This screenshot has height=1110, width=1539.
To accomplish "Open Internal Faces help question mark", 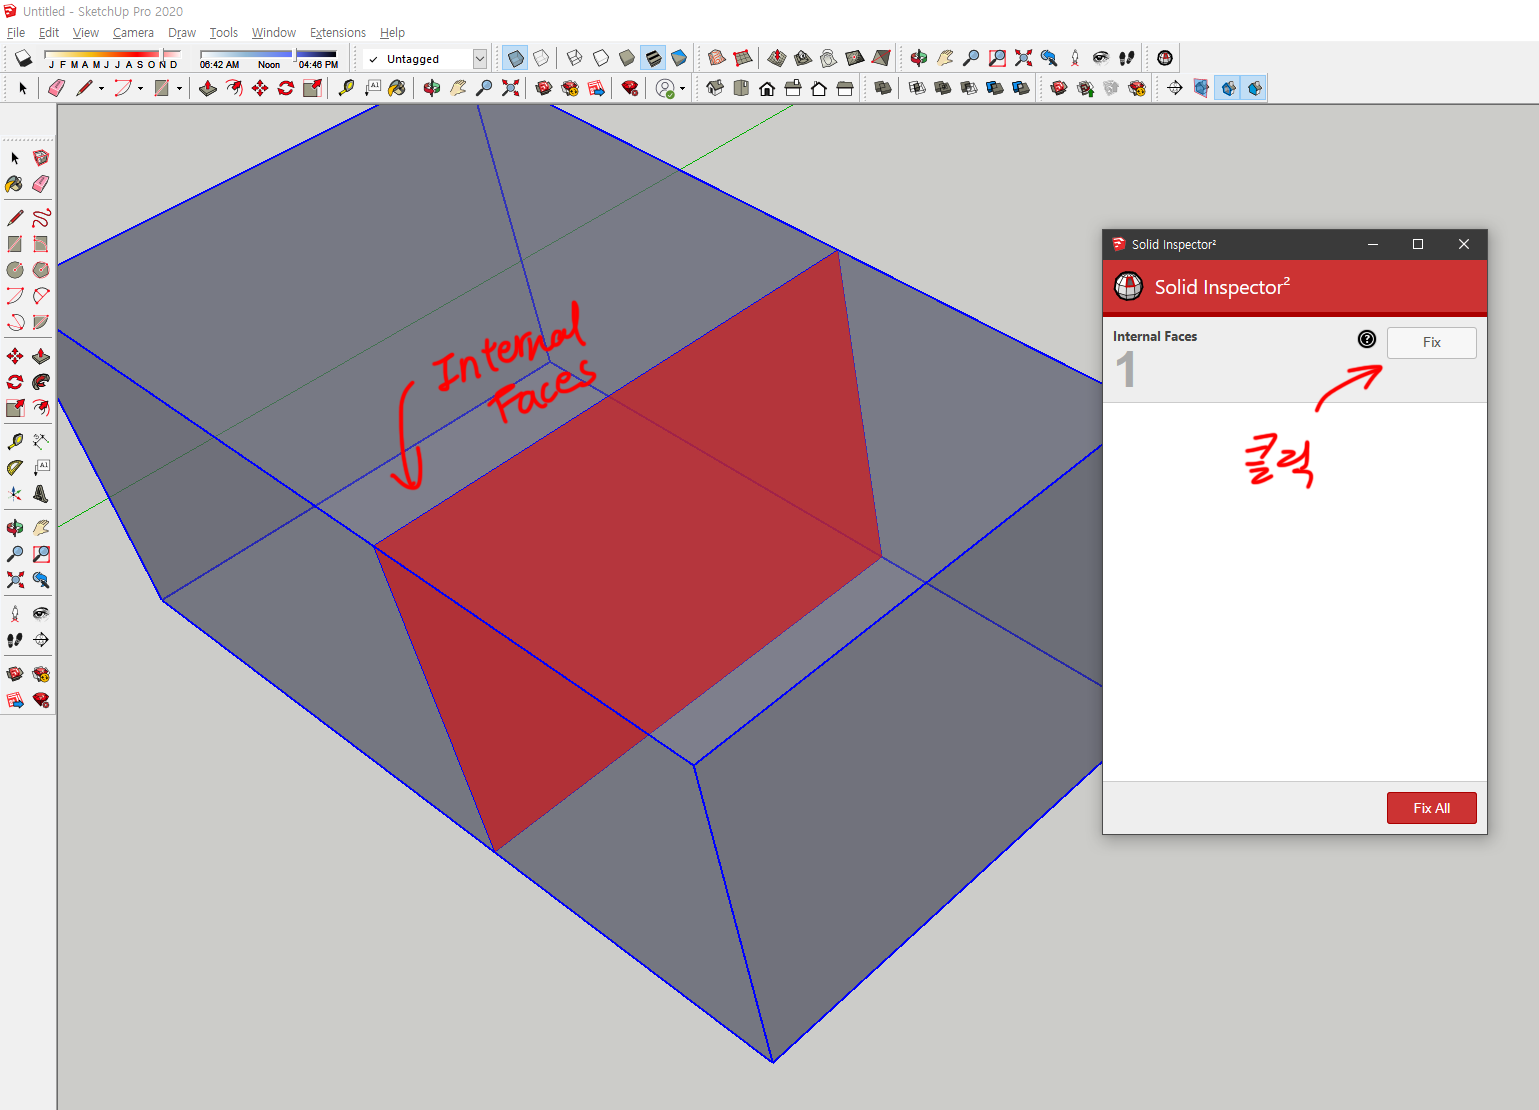I will [x=1367, y=339].
